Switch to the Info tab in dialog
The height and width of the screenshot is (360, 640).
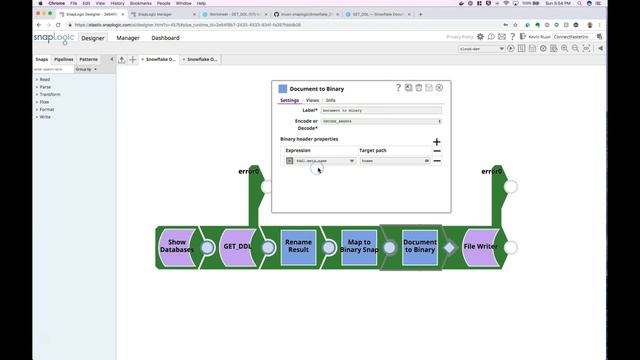click(x=331, y=100)
